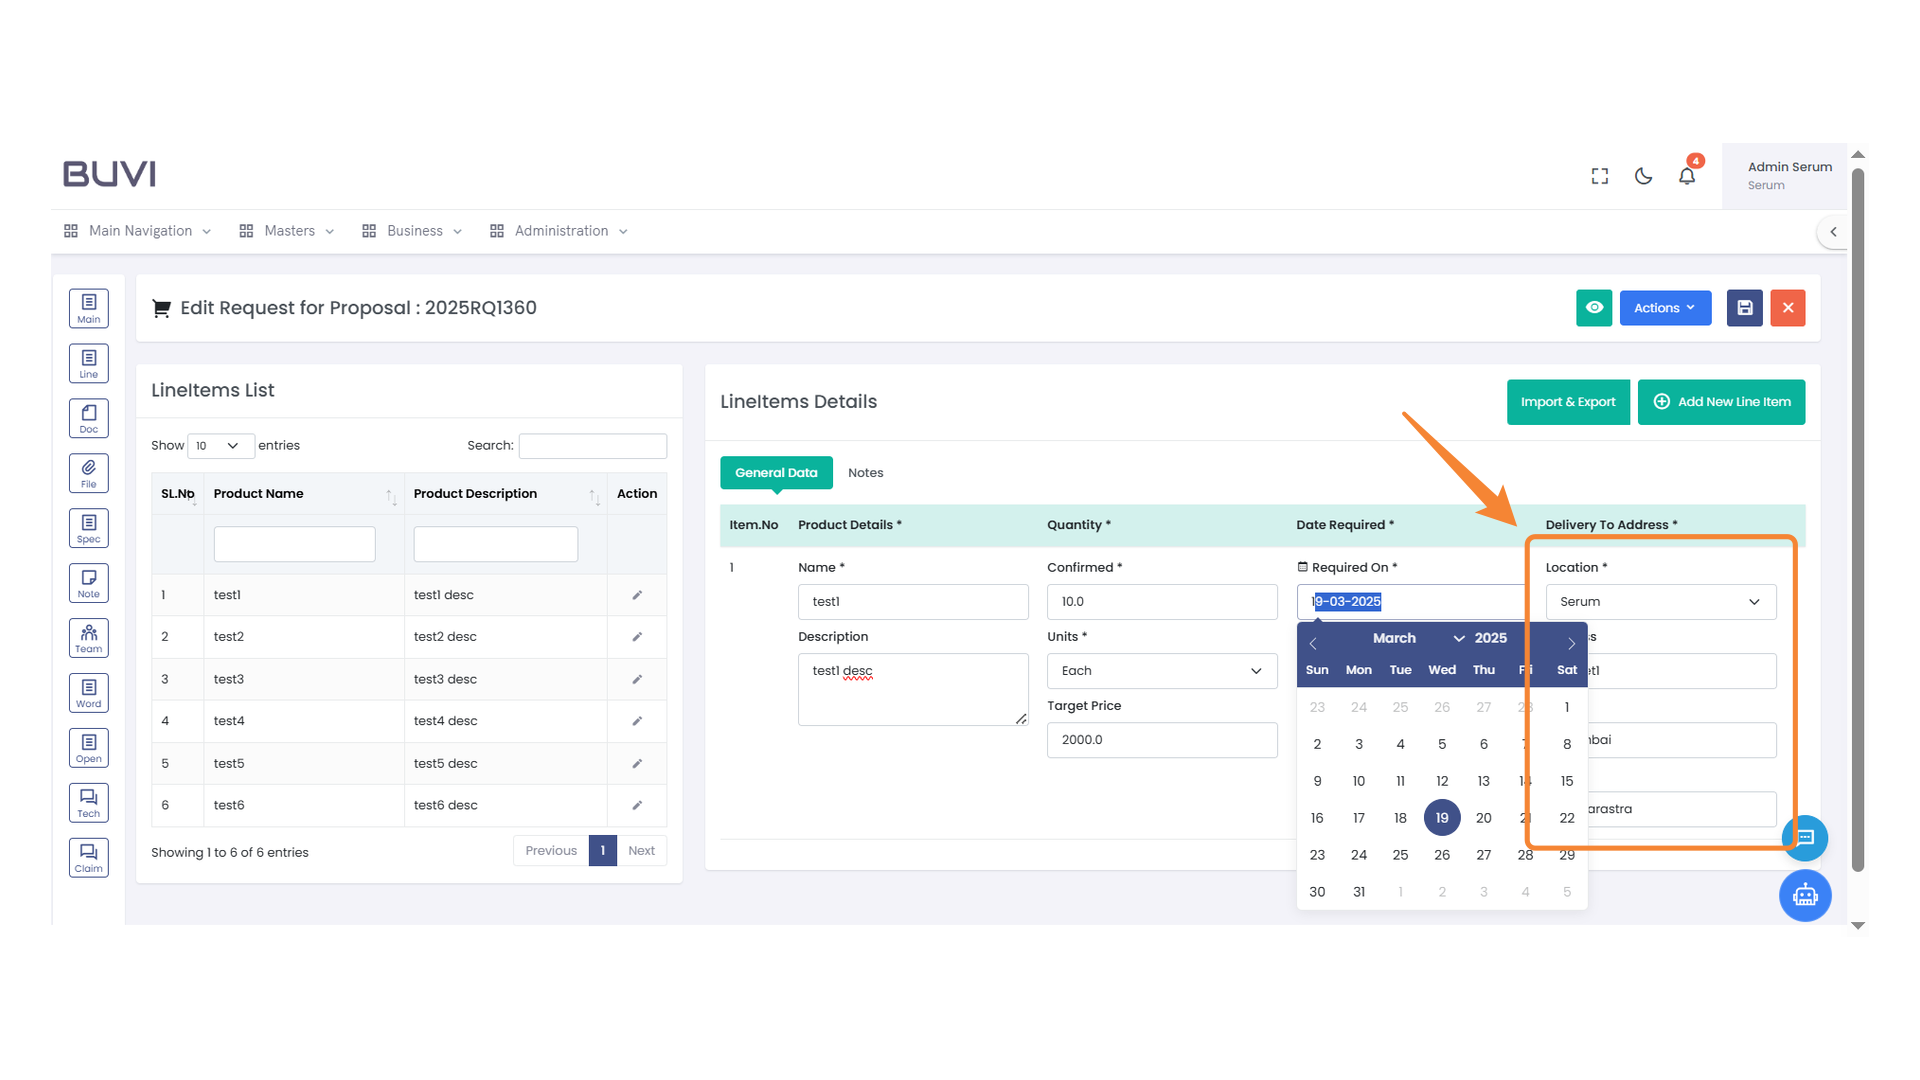Open the chatbot robot icon
The height and width of the screenshot is (1080, 1920).
1805,895
